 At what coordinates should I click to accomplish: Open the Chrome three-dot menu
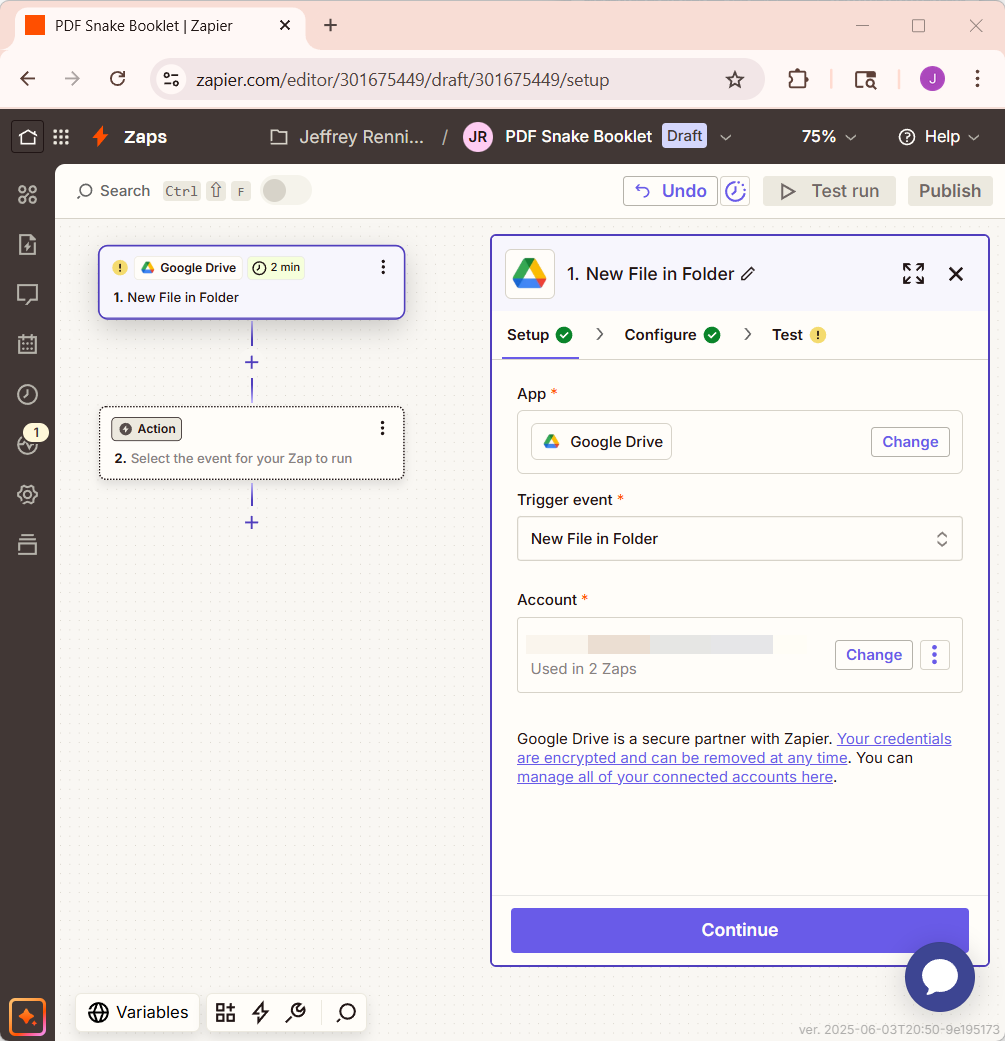[977, 79]
